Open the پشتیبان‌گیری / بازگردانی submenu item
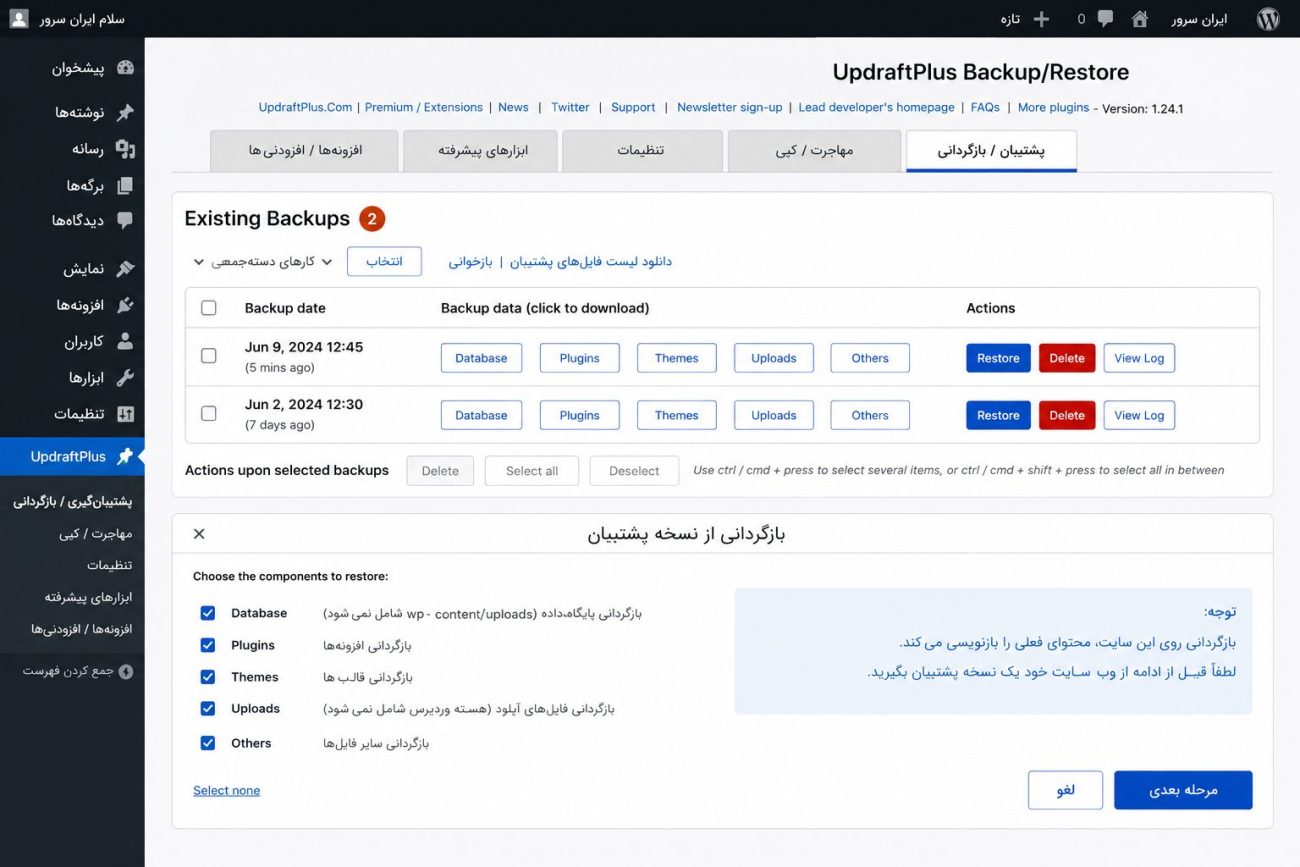This screenshot has width=1300, height=867. tap(72, 502)
